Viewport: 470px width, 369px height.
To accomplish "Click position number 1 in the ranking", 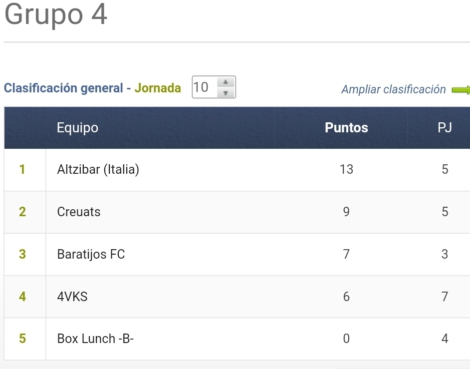I will pos(22,169).
